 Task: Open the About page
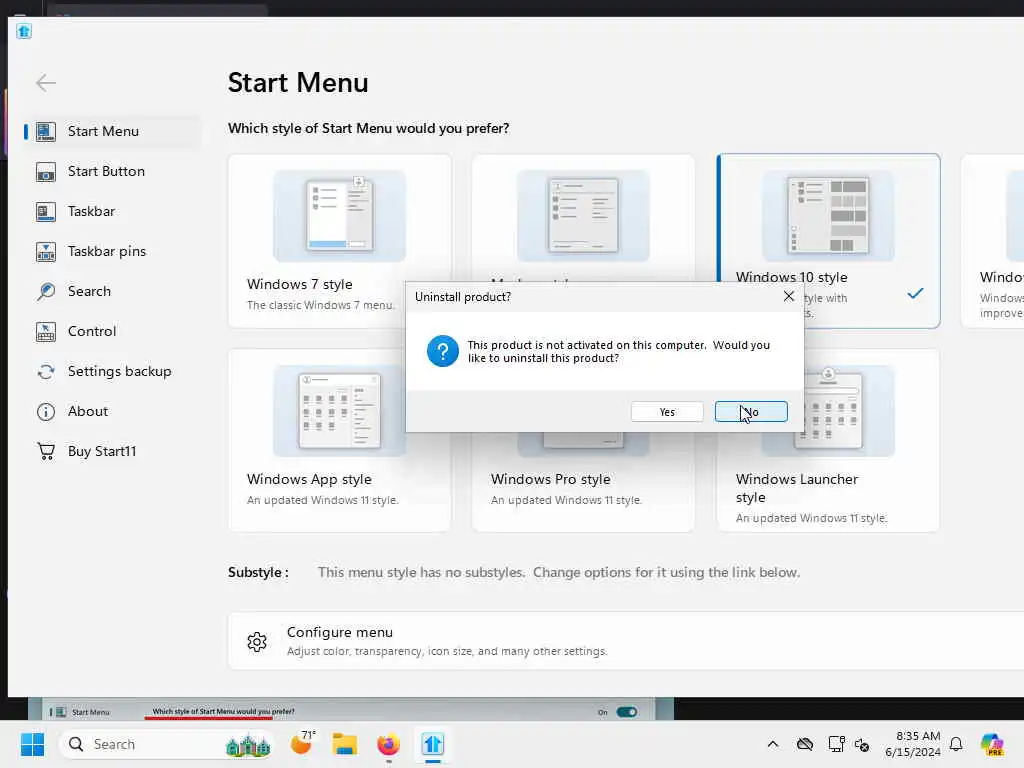88,411
